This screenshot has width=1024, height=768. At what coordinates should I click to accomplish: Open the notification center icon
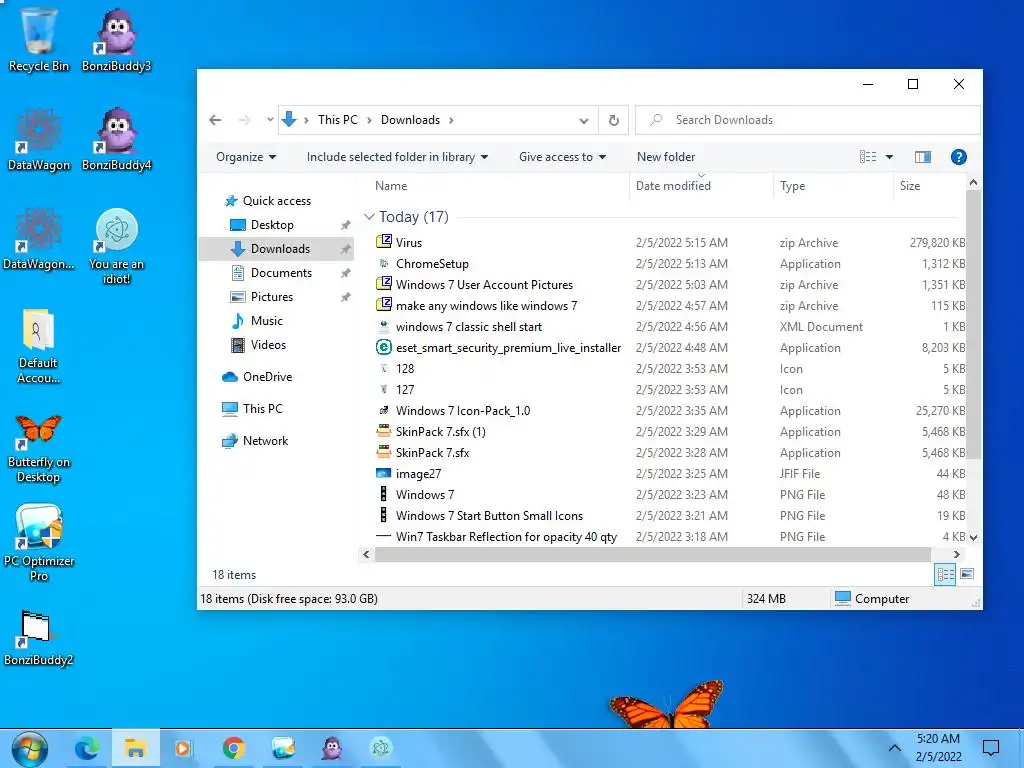pos(991,748)
